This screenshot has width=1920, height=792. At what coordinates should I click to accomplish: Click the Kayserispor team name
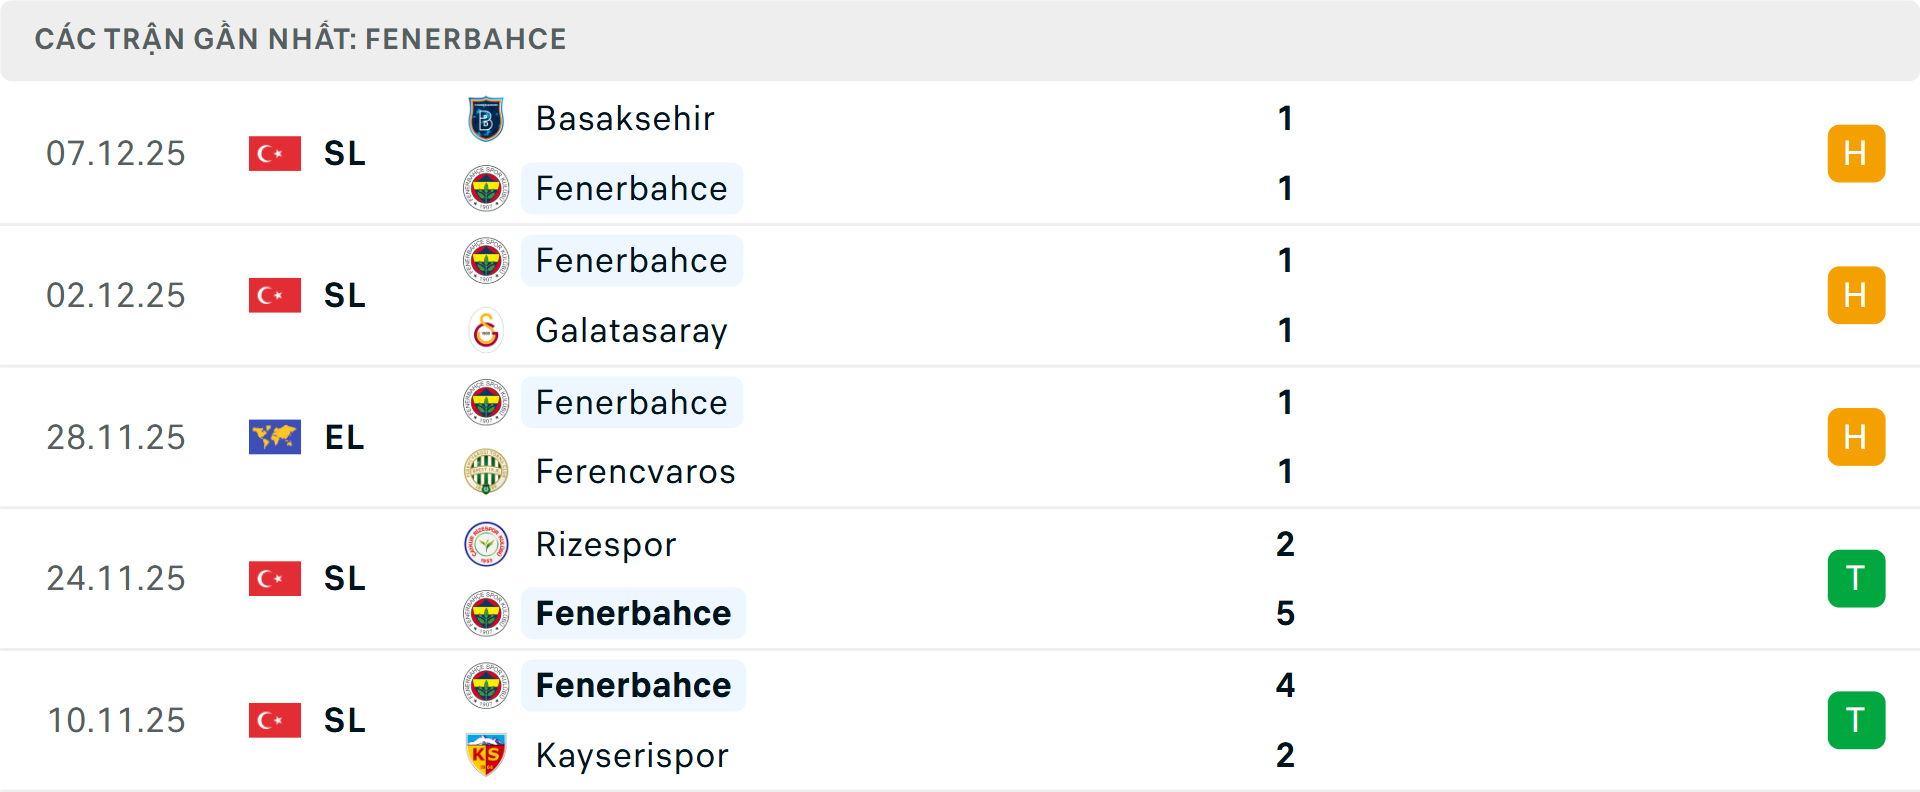(631, 755)
